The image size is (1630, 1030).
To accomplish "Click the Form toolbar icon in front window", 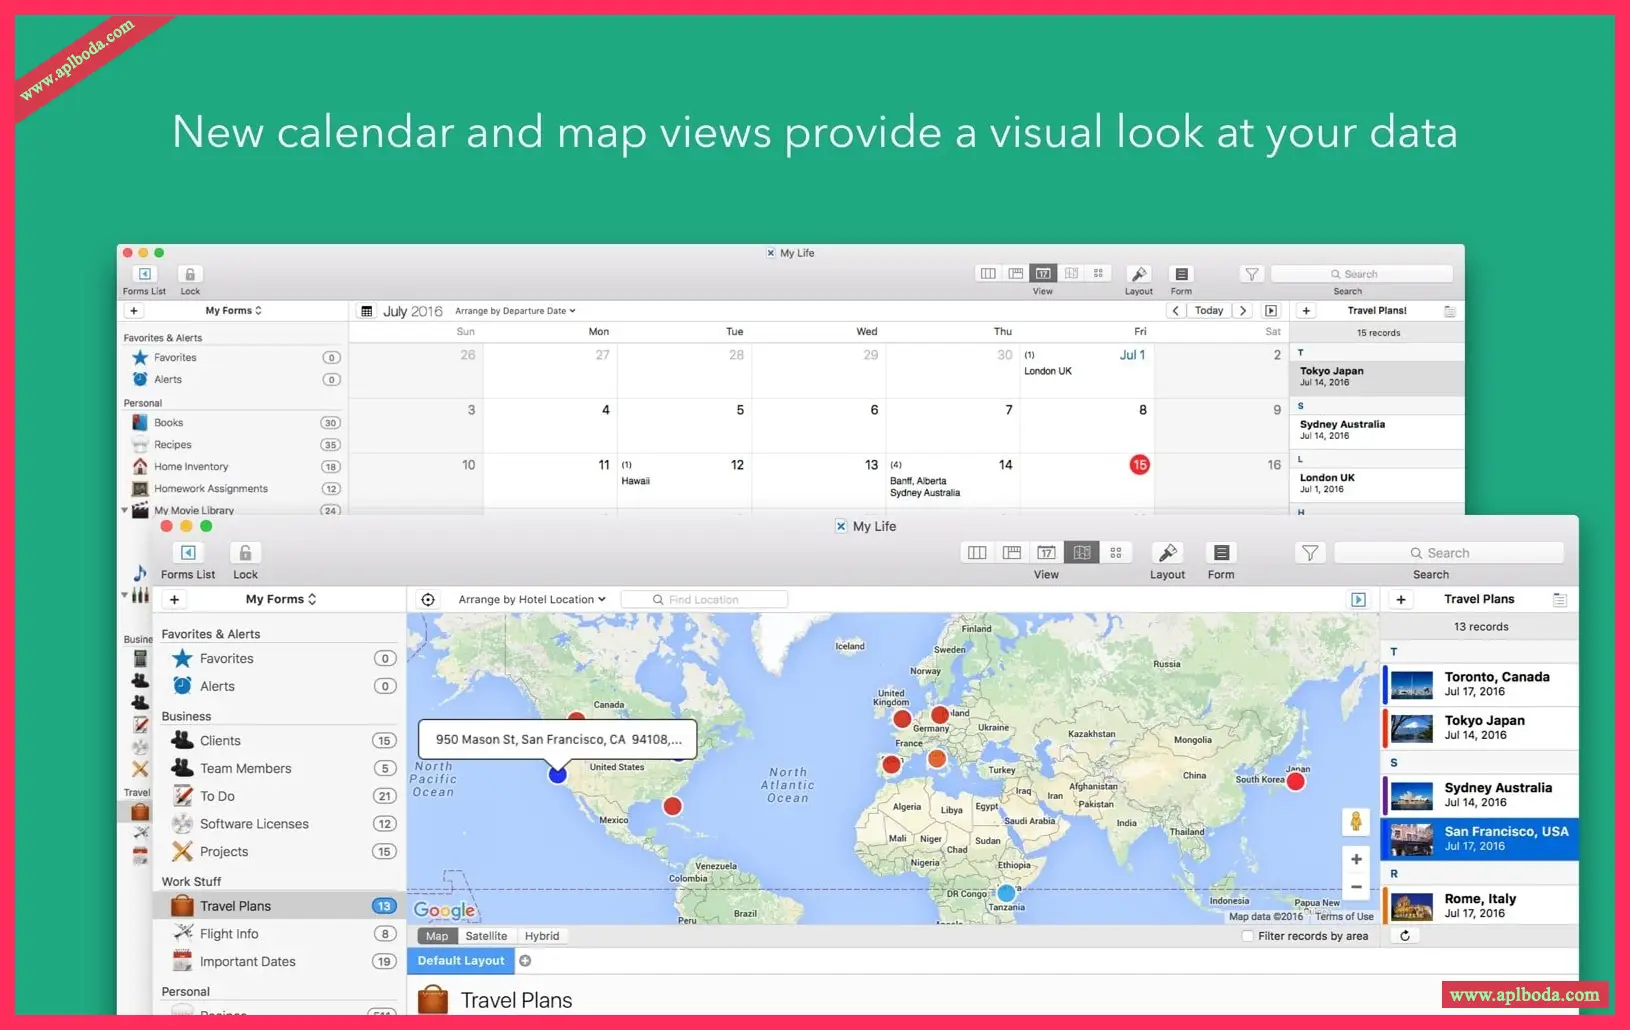I will pyautogui.click(x=1221, y=553).
